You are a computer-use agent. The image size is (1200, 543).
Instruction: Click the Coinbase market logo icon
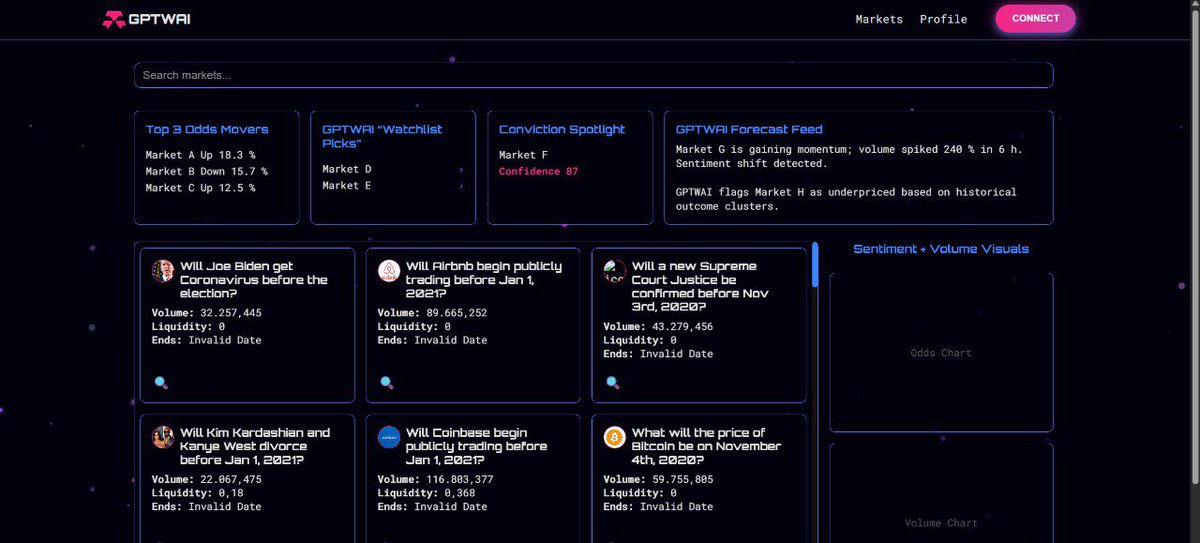tap(389, 437)
